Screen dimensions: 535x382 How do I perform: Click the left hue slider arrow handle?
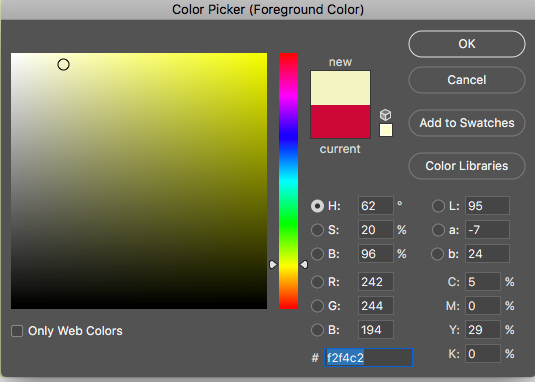coord(273,265)
